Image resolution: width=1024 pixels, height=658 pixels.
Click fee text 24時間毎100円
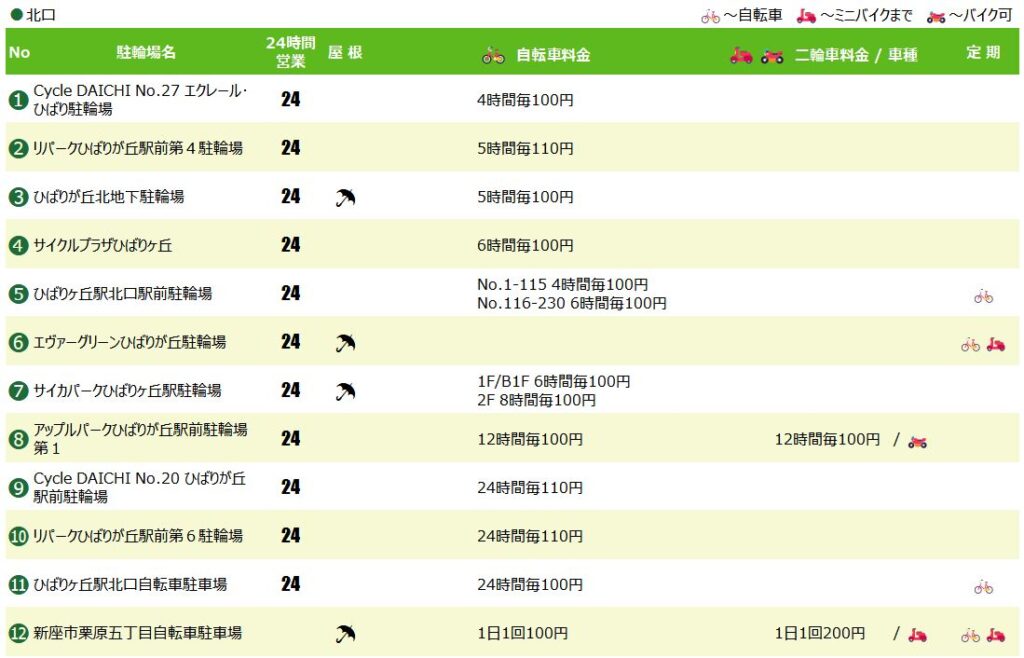pyautogui.click(x=530, y=585)
